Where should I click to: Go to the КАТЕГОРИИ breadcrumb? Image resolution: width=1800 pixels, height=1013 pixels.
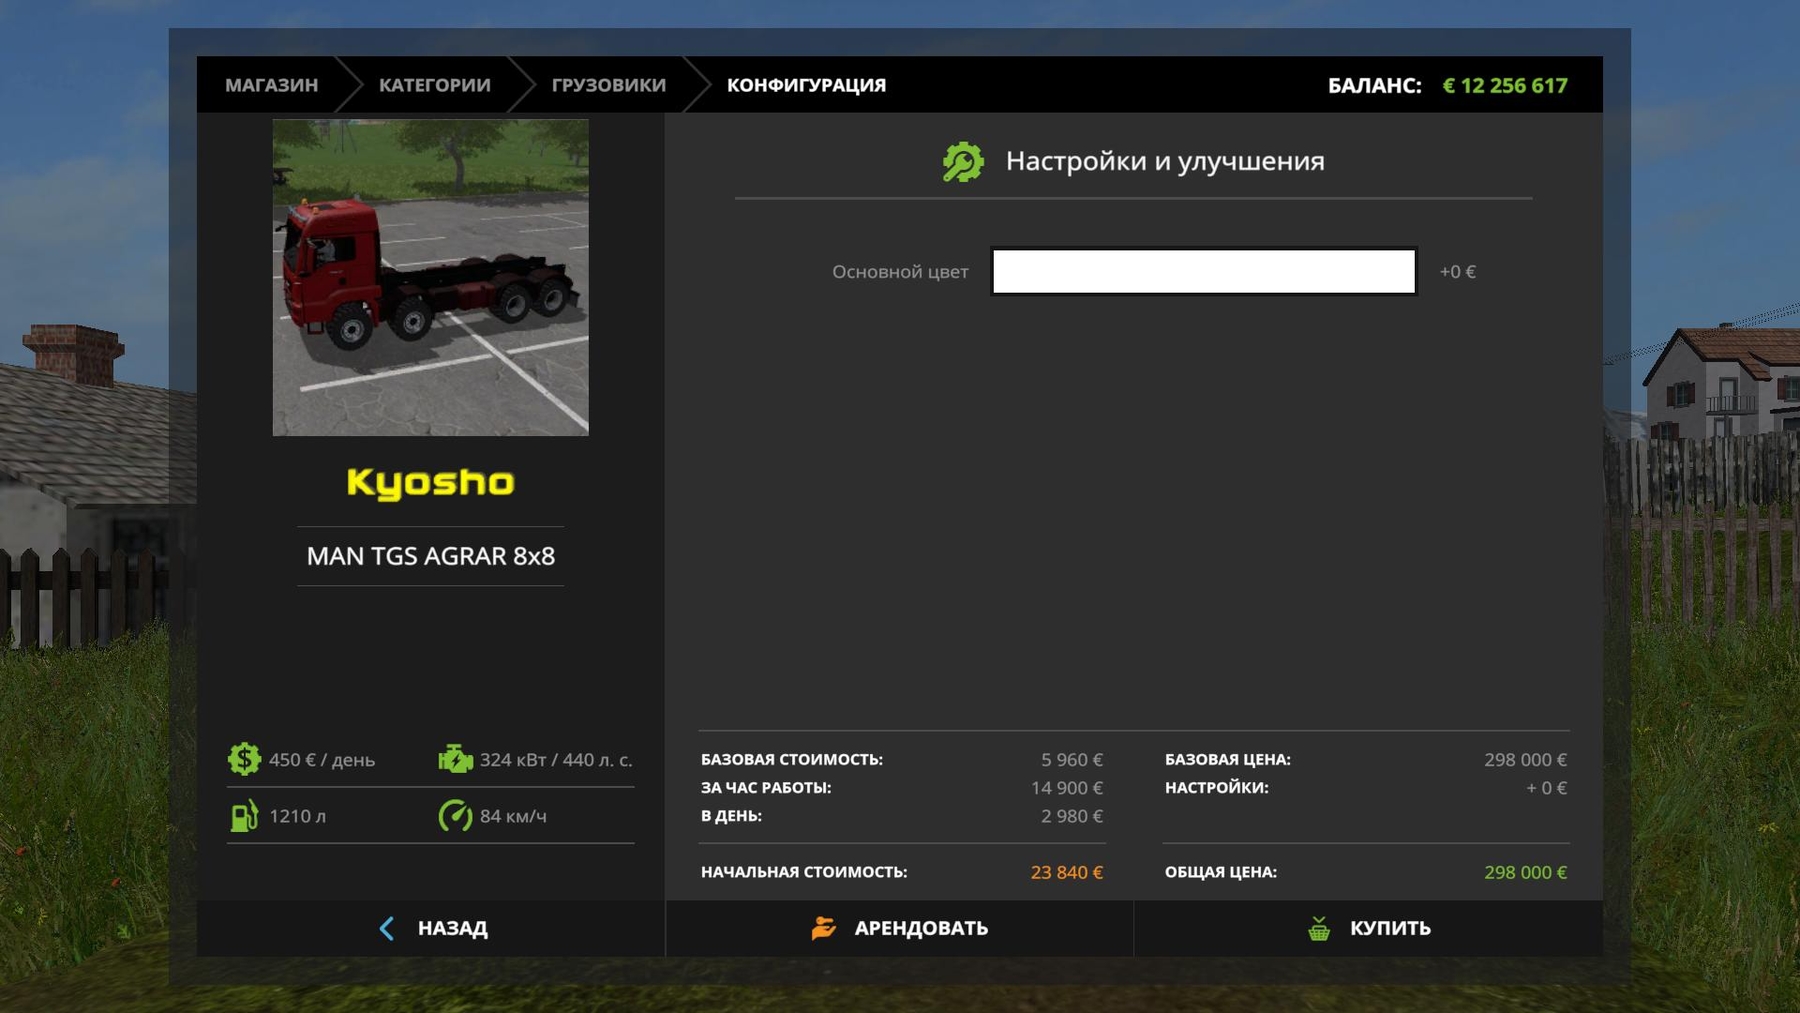click(434, 85)
